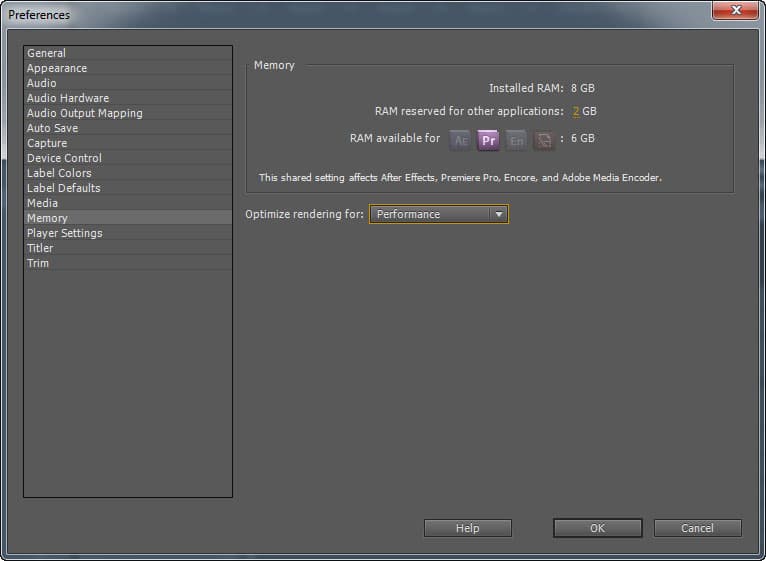Click the Encore app icon

coord(516,140)
